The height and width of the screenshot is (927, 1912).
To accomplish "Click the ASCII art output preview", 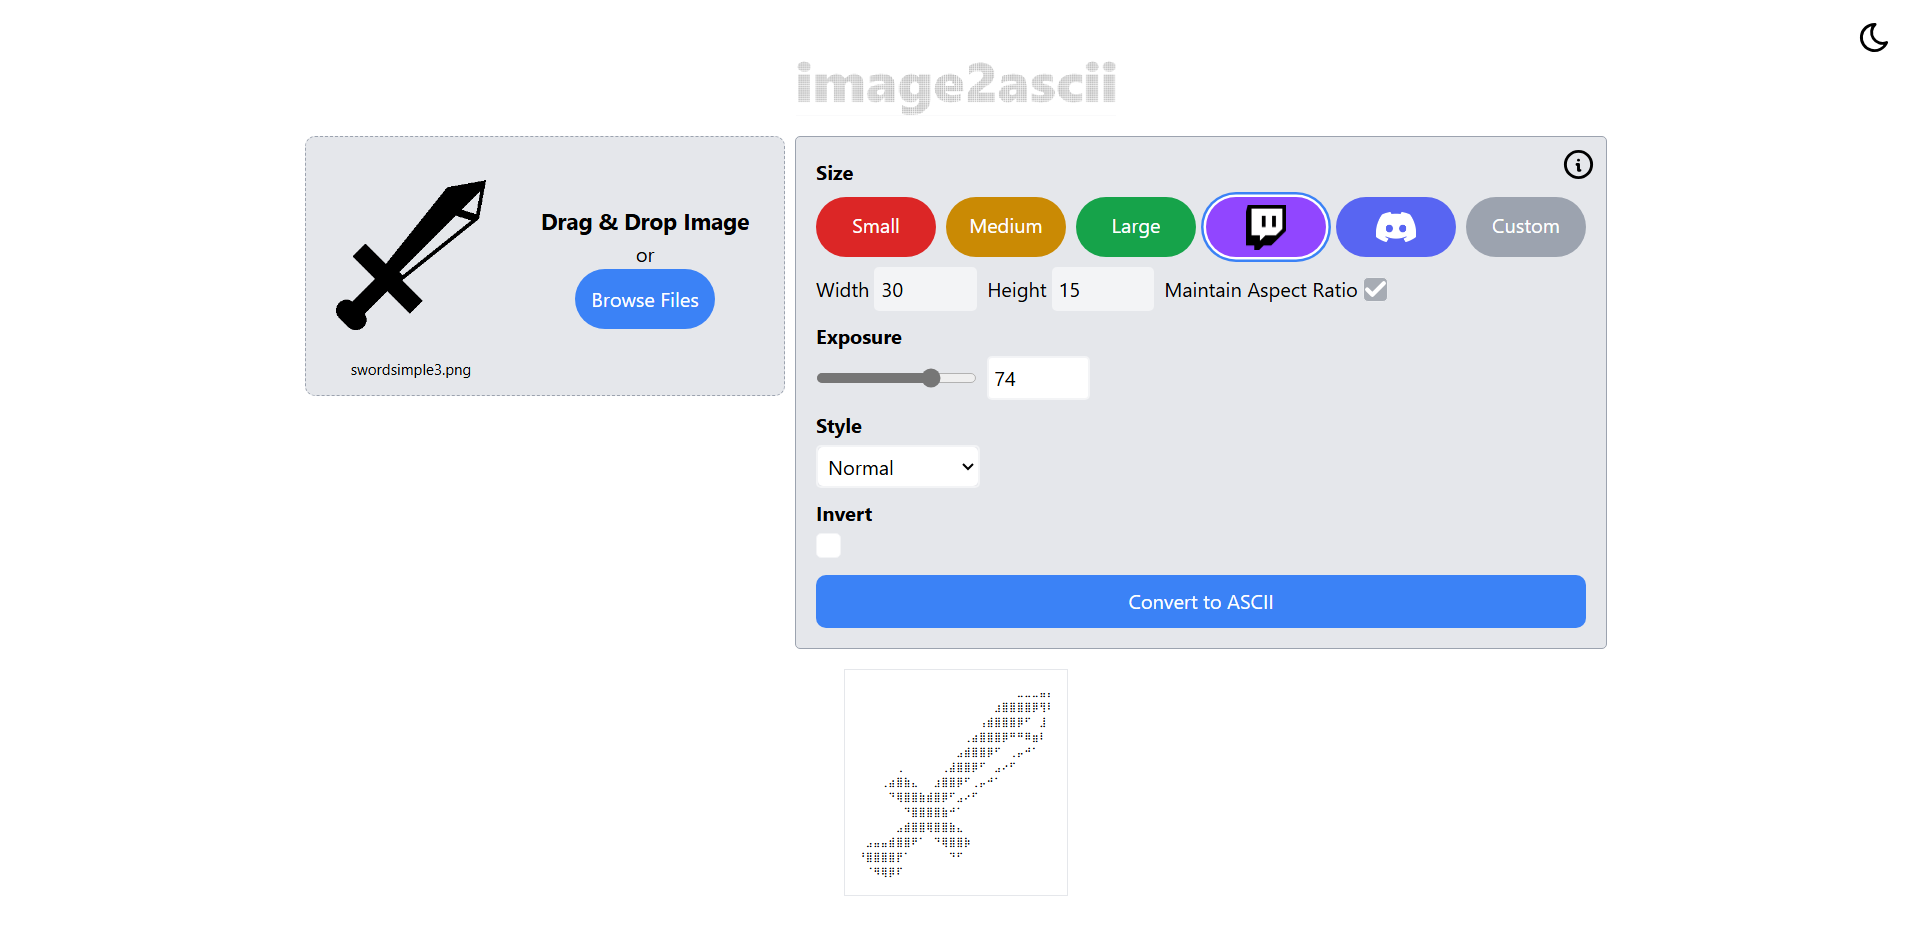I will 955,782.
